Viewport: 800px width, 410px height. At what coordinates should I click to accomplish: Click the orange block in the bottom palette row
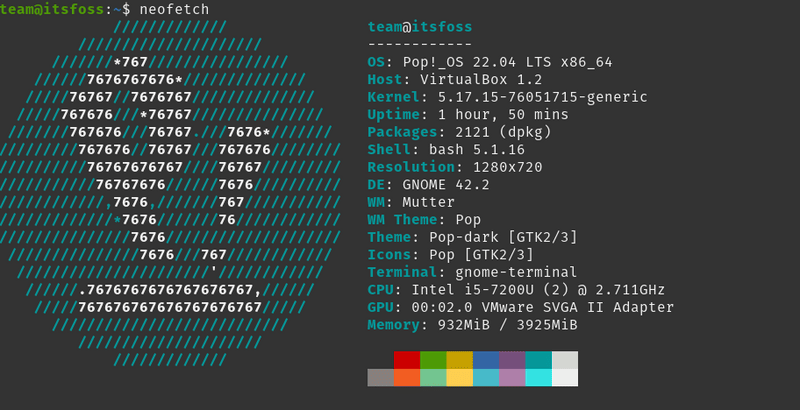[x=407, y=377]
